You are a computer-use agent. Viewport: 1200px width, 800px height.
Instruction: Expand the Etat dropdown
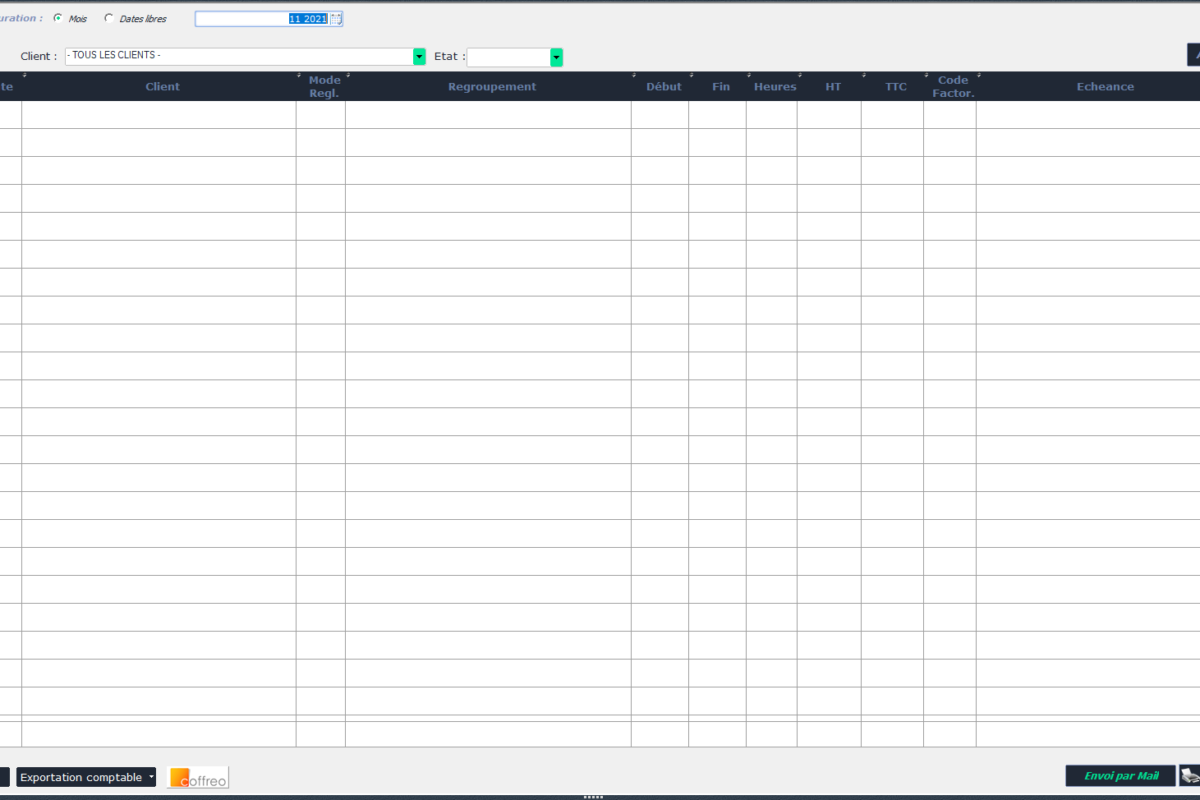[x=556, y=57]
